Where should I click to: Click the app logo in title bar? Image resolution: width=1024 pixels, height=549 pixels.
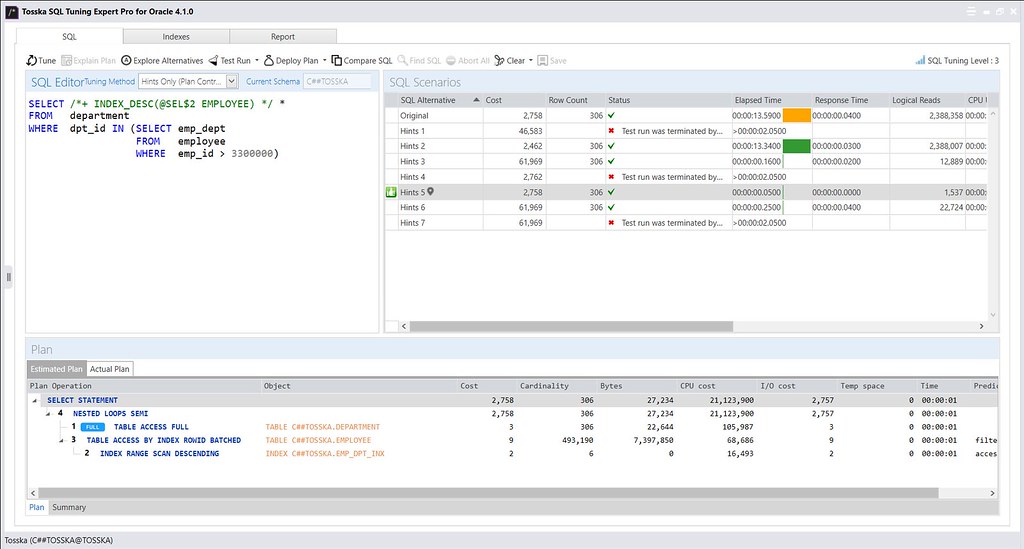pos(12,12)
